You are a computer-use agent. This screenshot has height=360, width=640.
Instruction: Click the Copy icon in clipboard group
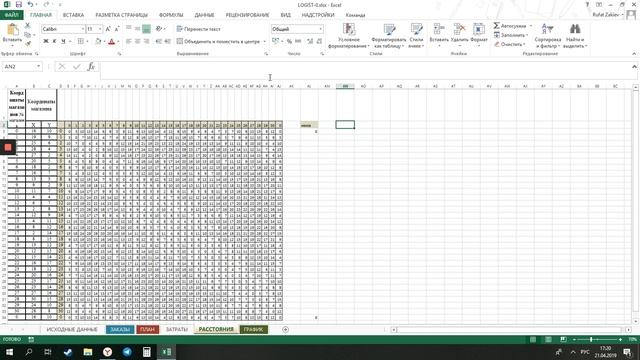[28, 35]
